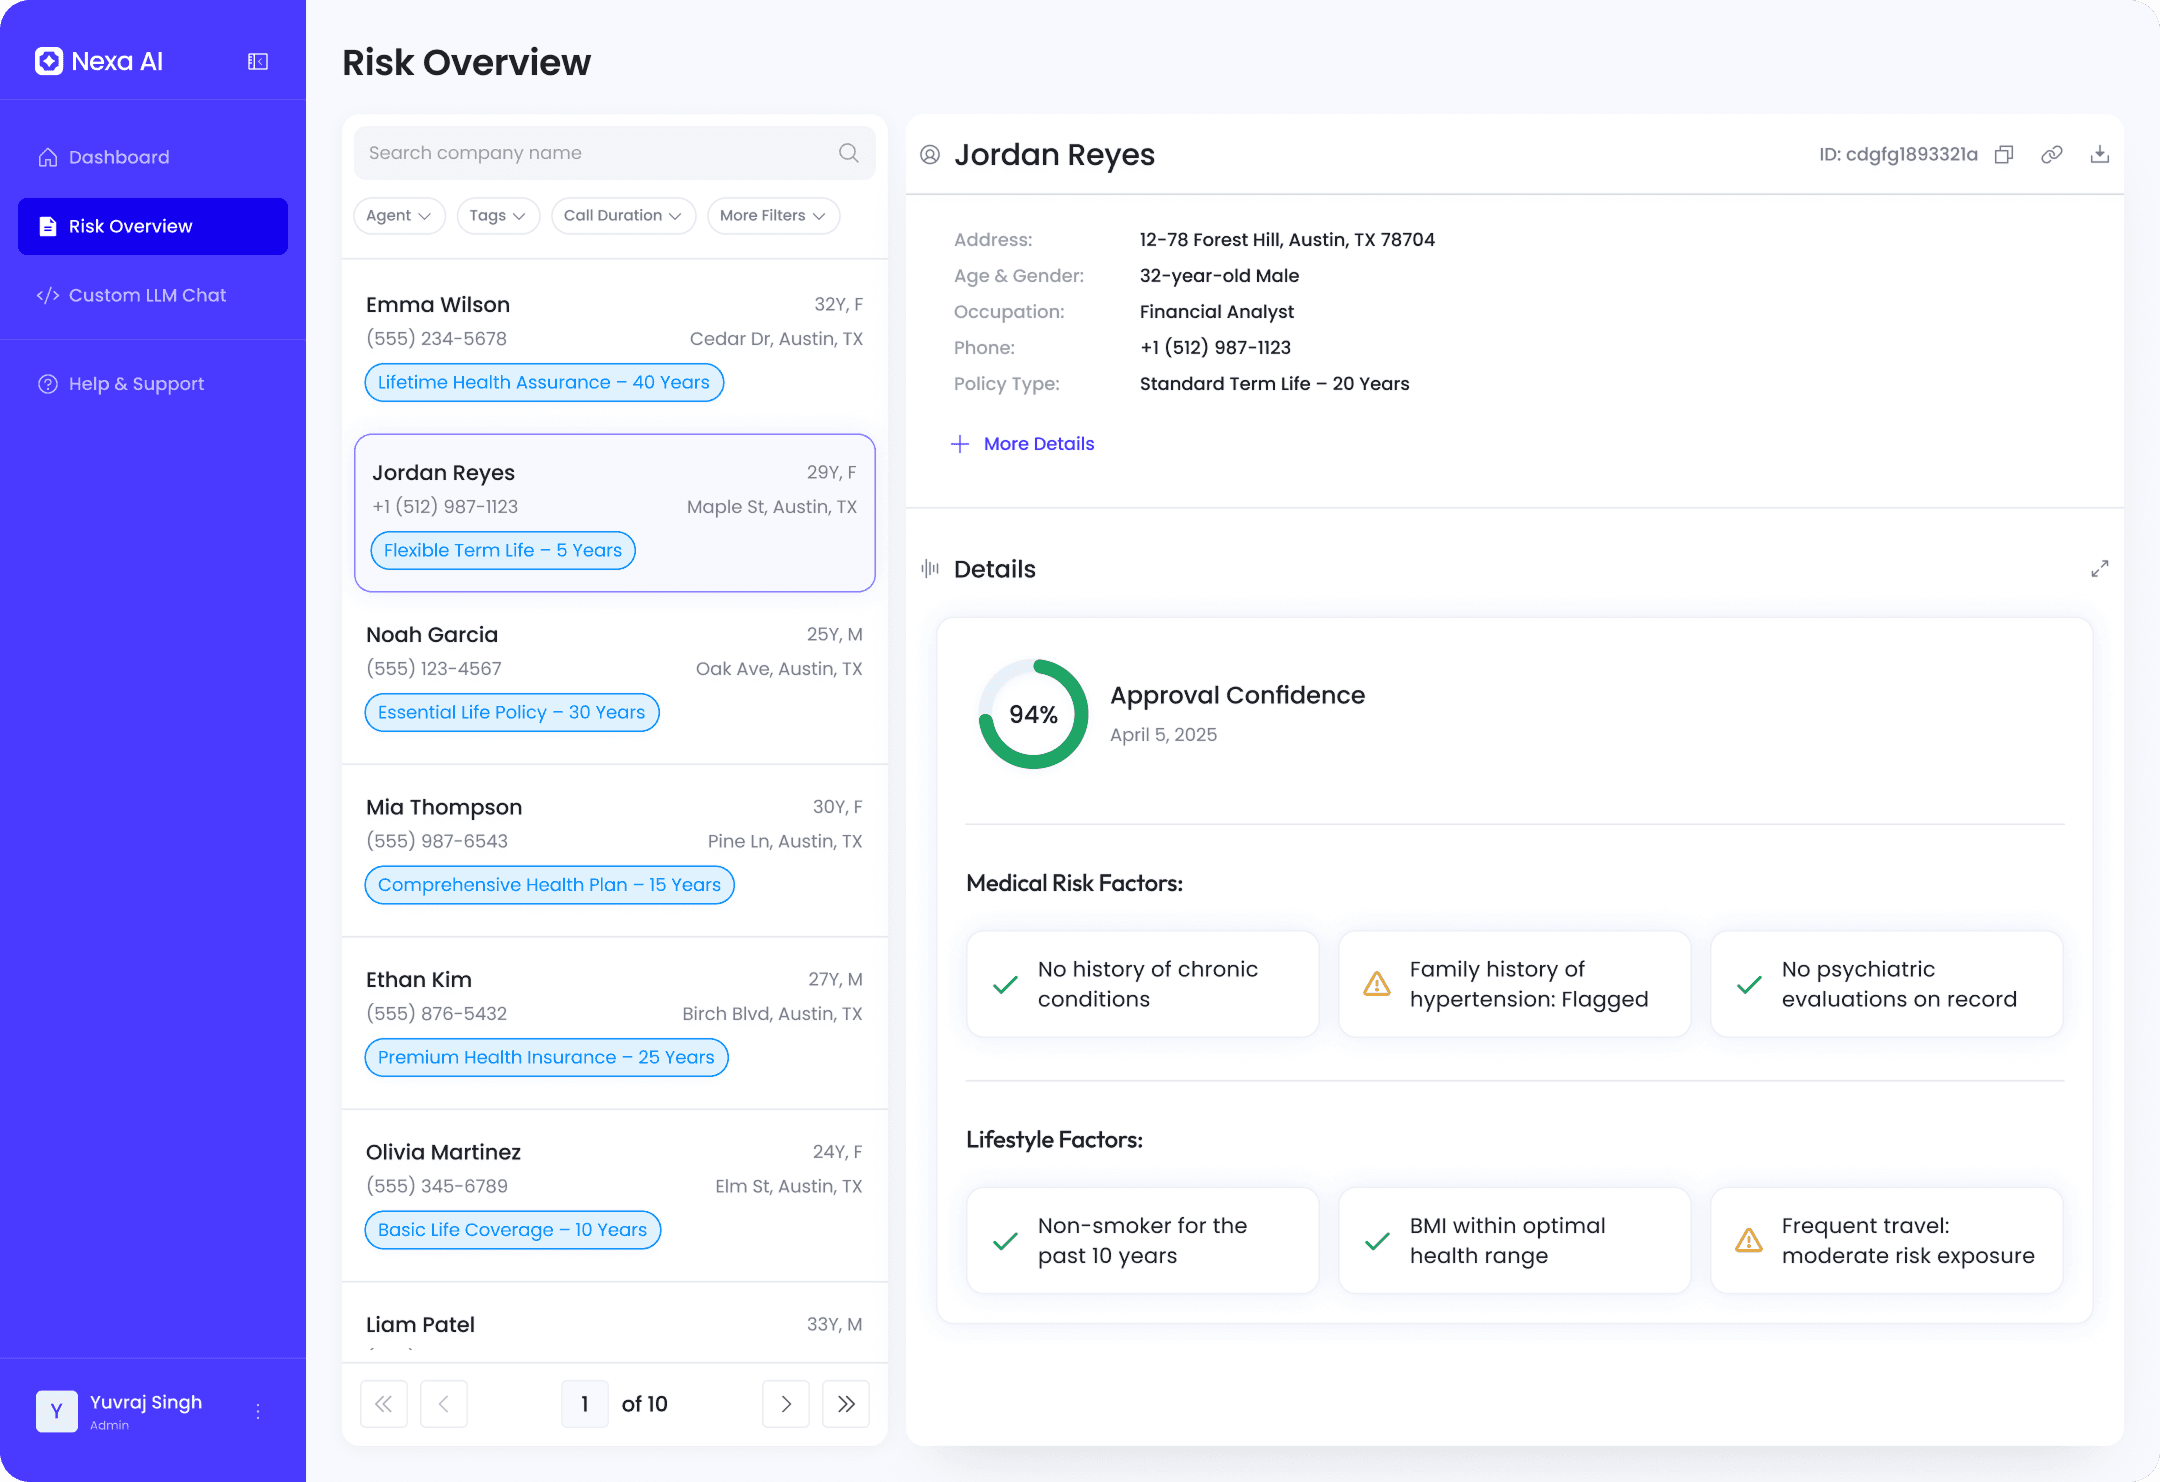
Task: Open Custom LLM Chat from the sidebar
Action: point(148,294)
